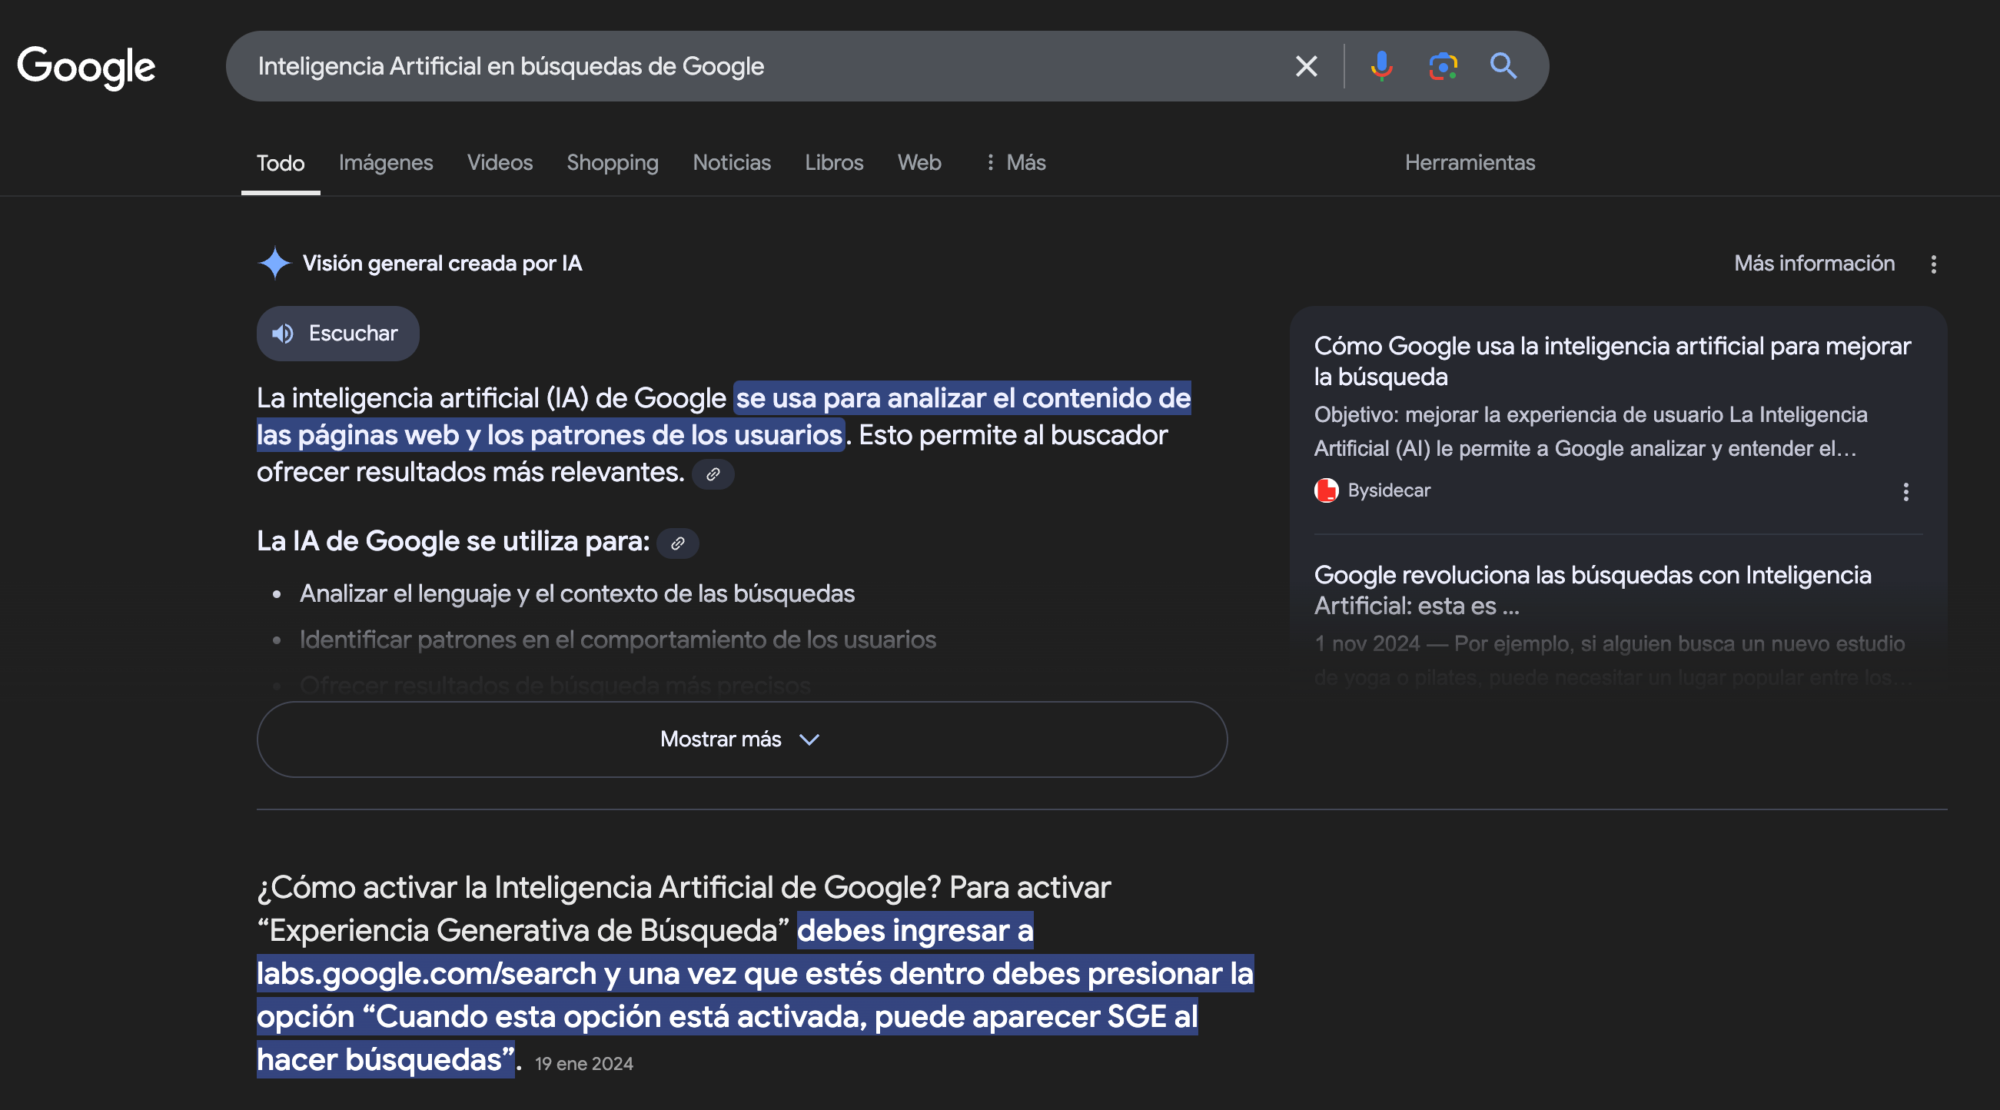Viewport: 2000px width, 1110px height.
Task: Open the Shopping tab
Action: click(612, 163)
